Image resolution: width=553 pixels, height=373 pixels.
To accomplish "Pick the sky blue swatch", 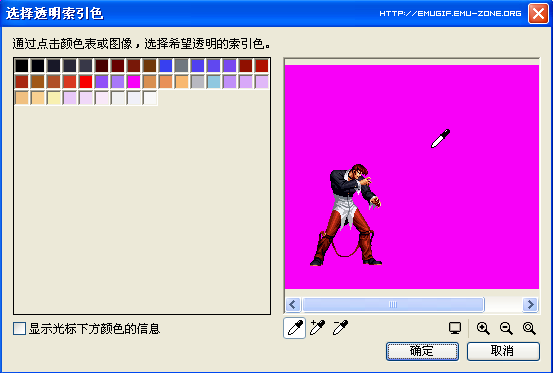I will coord(214,82).
